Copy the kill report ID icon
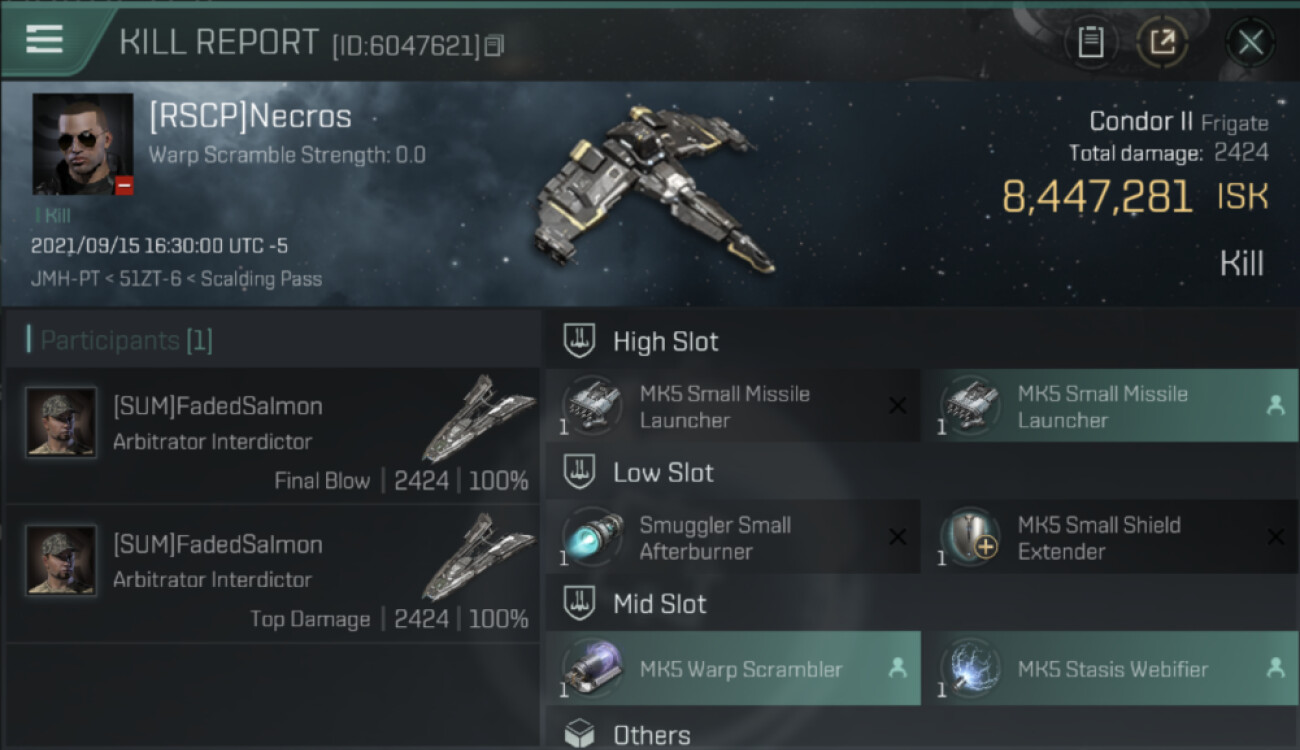This screenshot has height=750, width=1300. pos(495,45)
